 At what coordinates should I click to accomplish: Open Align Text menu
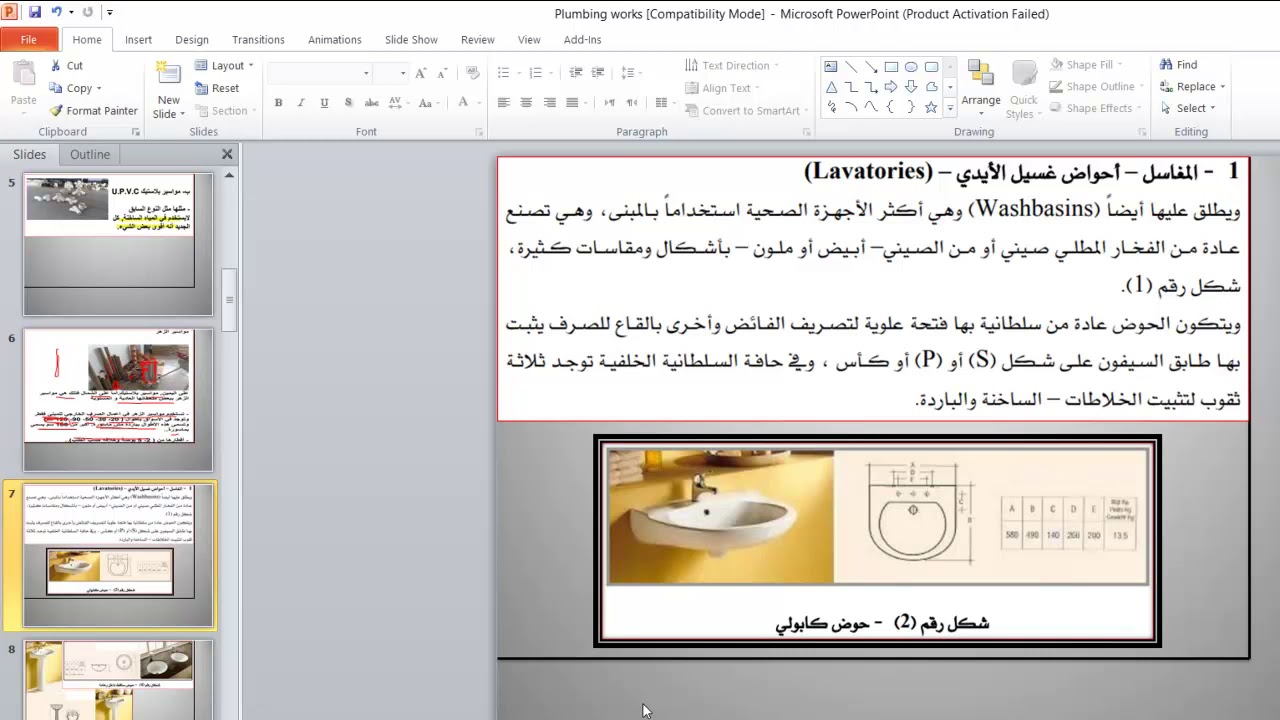point(723,88)
